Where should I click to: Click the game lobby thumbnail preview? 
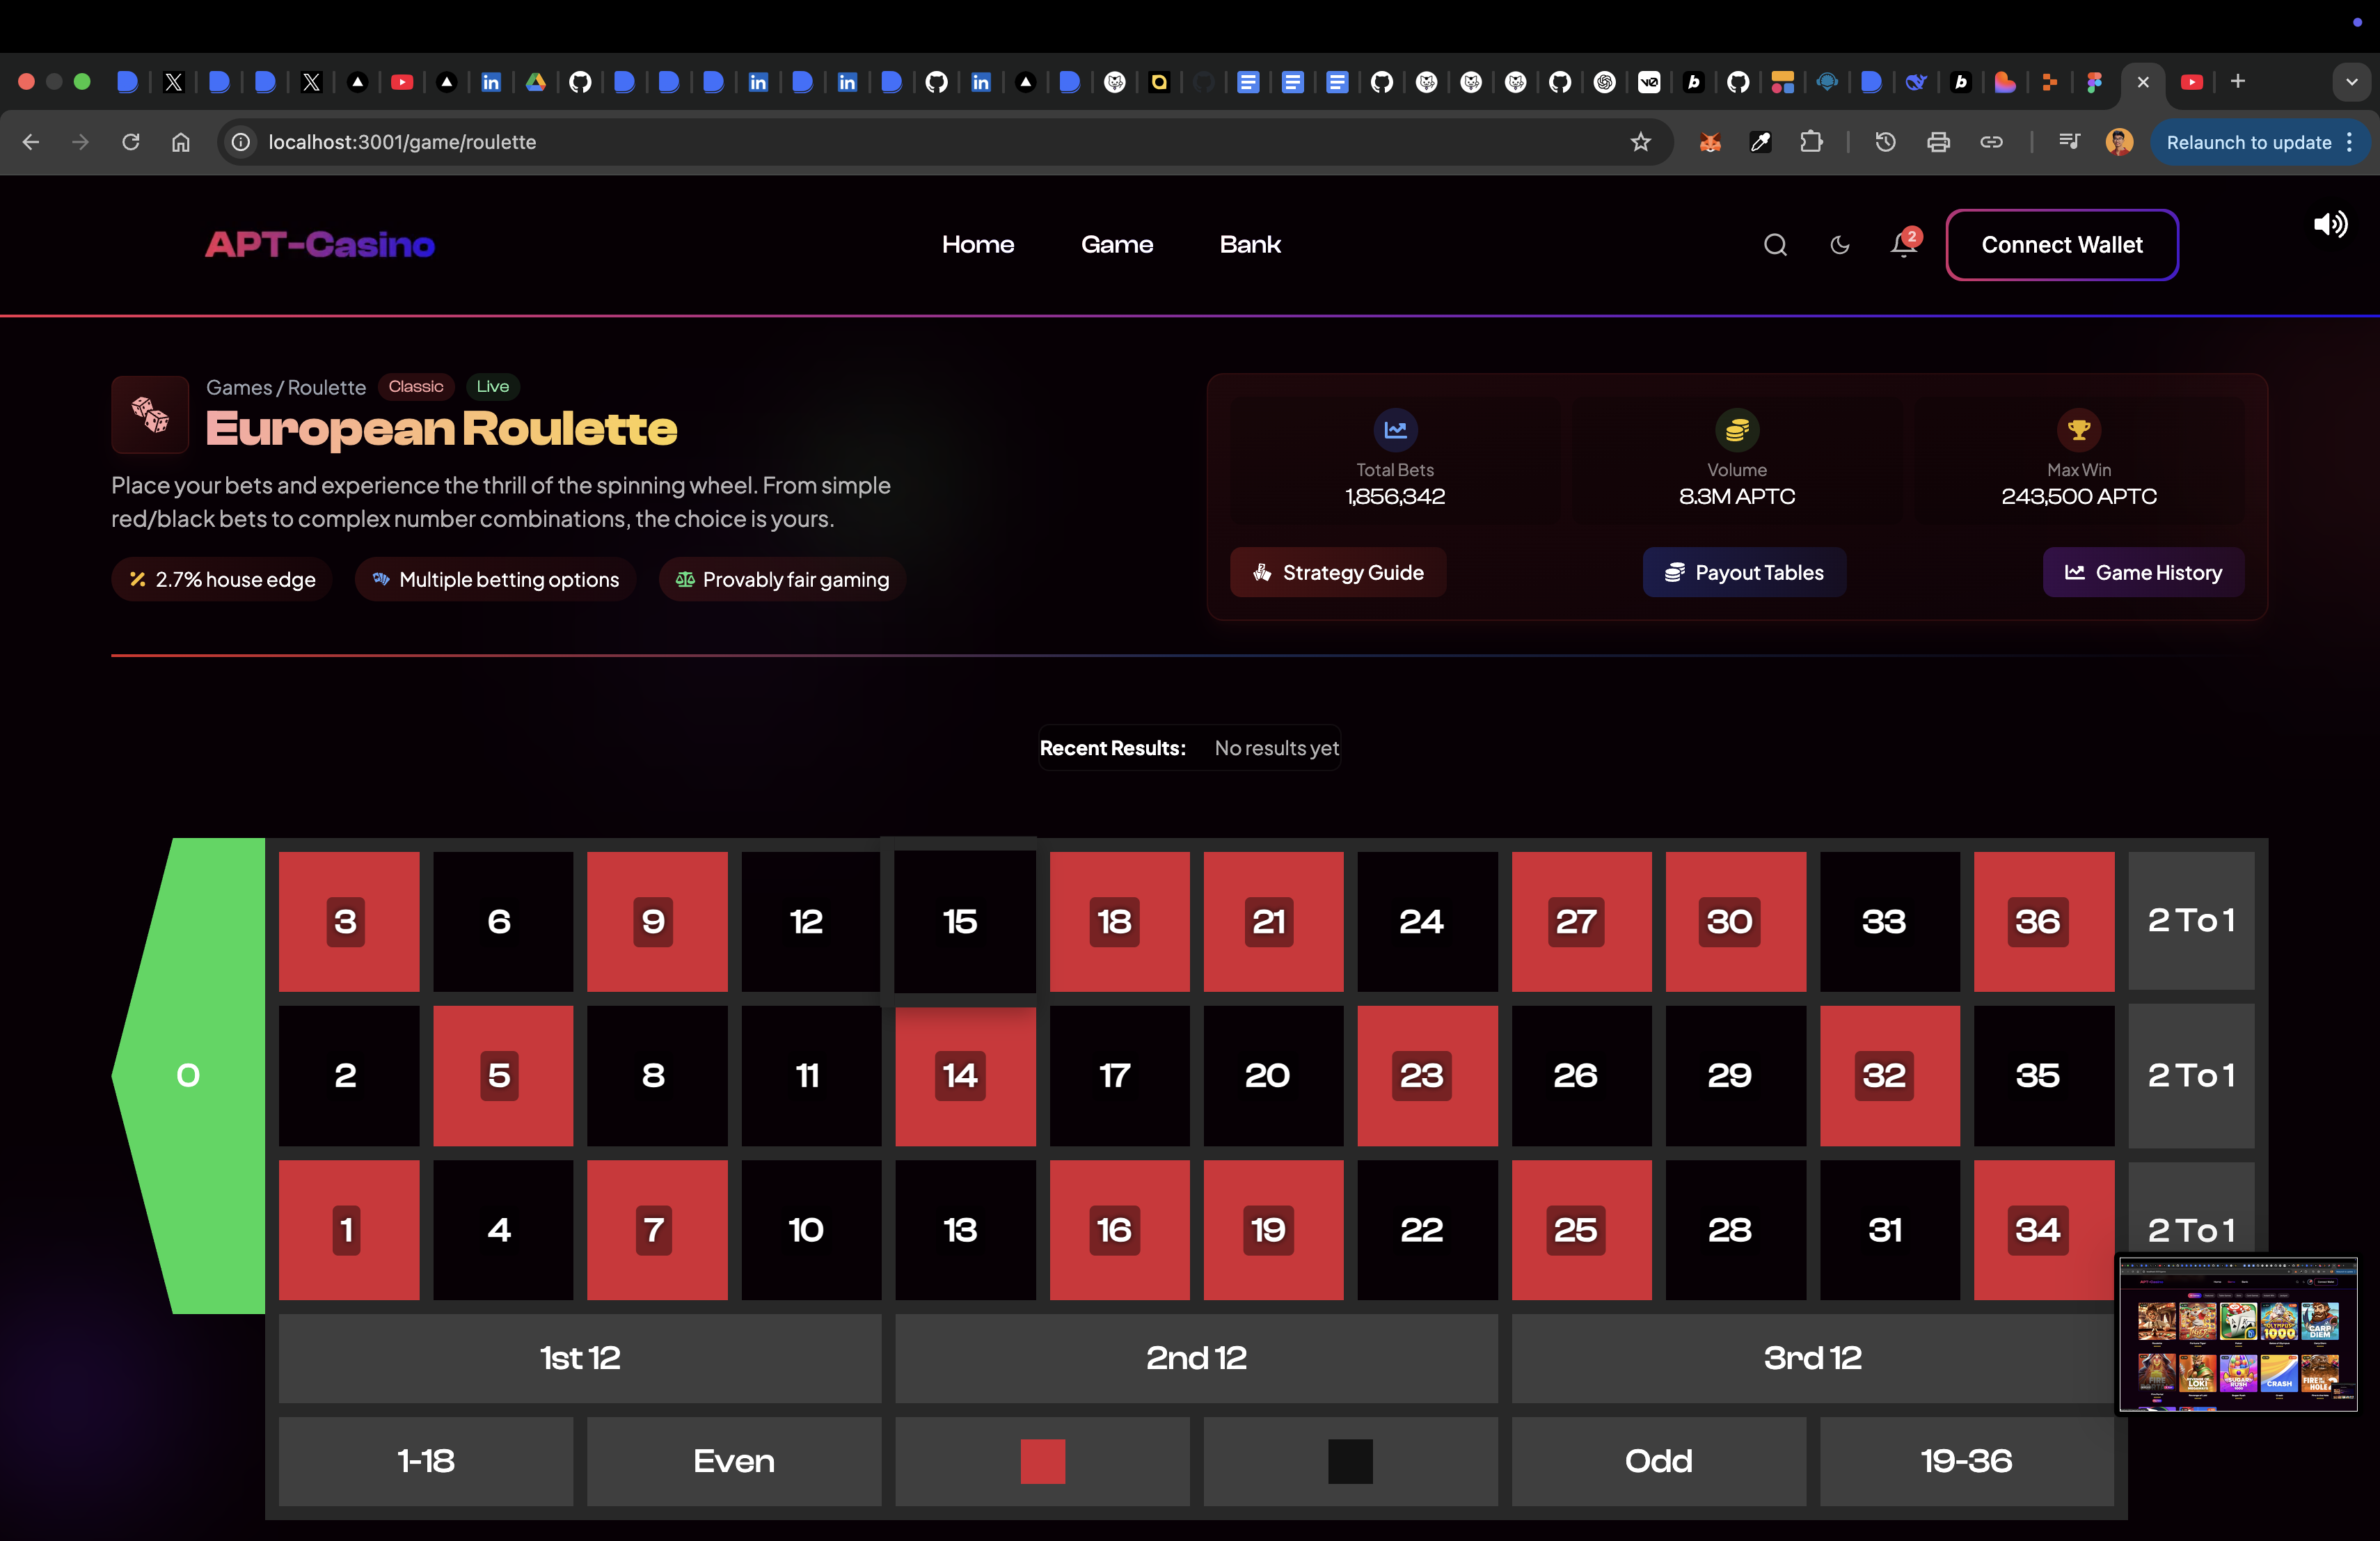tap(2238, 1334)
